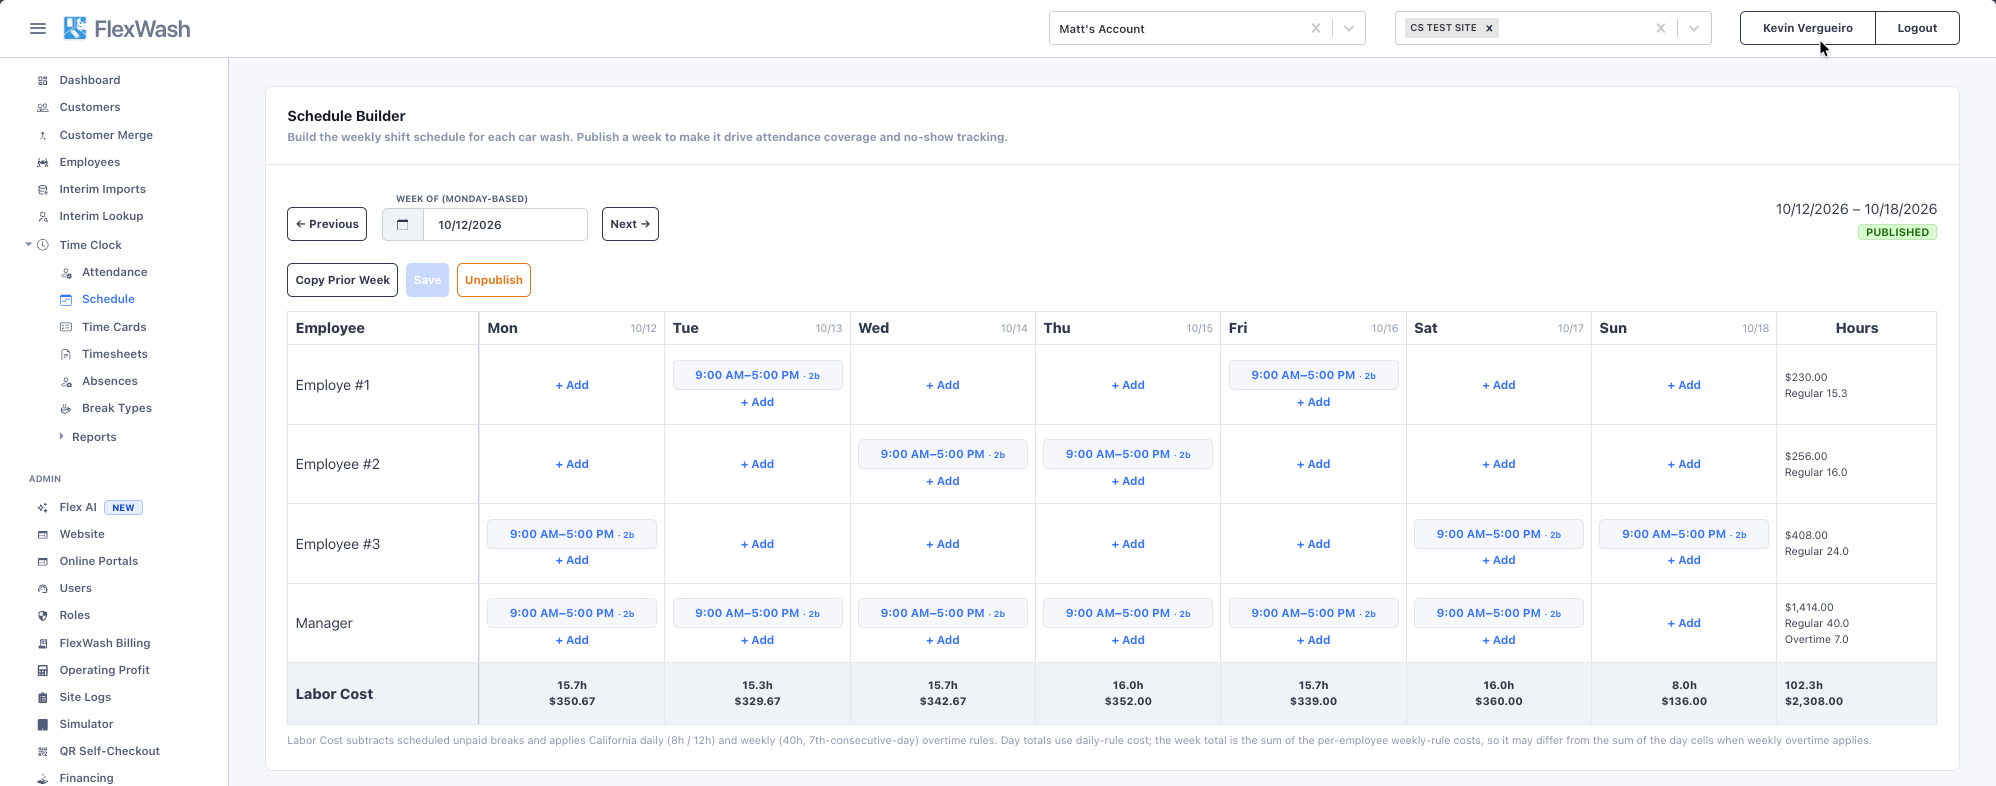The image size is (1996, 786).
Task: Click the Kevin Vergueiro user button
Action: click(1808, 28)
